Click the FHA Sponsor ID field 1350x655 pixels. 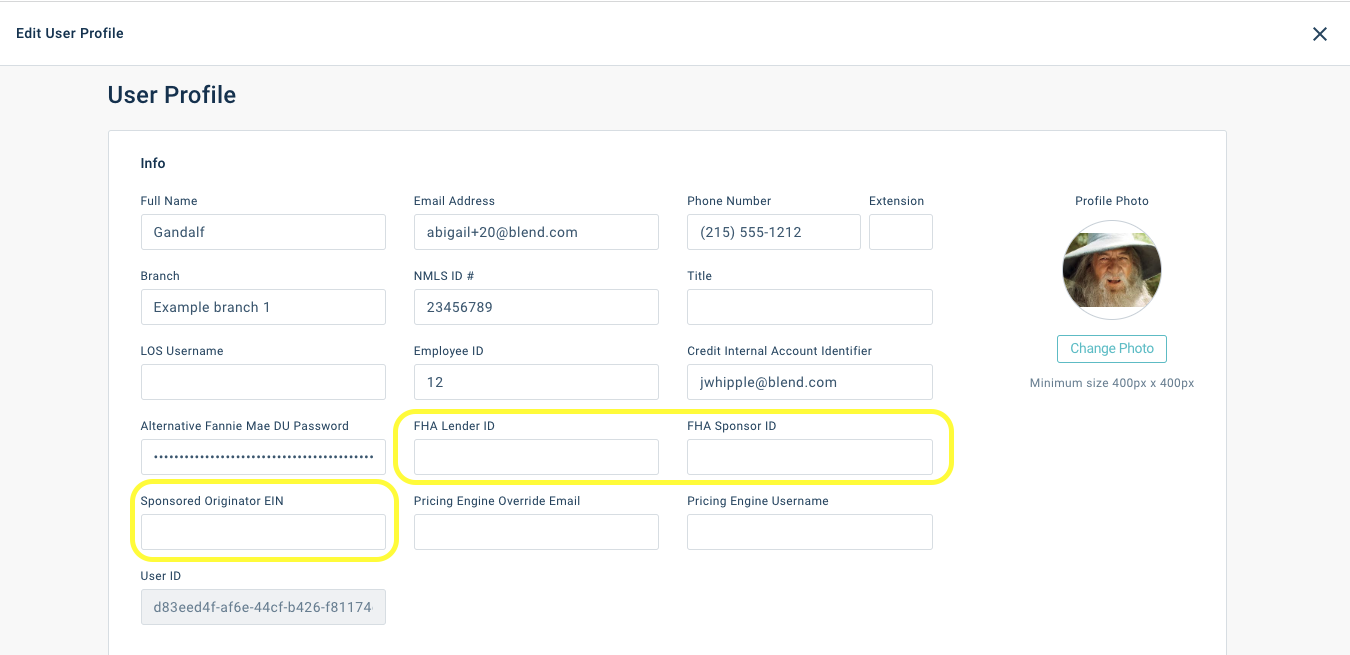[810, 457]
